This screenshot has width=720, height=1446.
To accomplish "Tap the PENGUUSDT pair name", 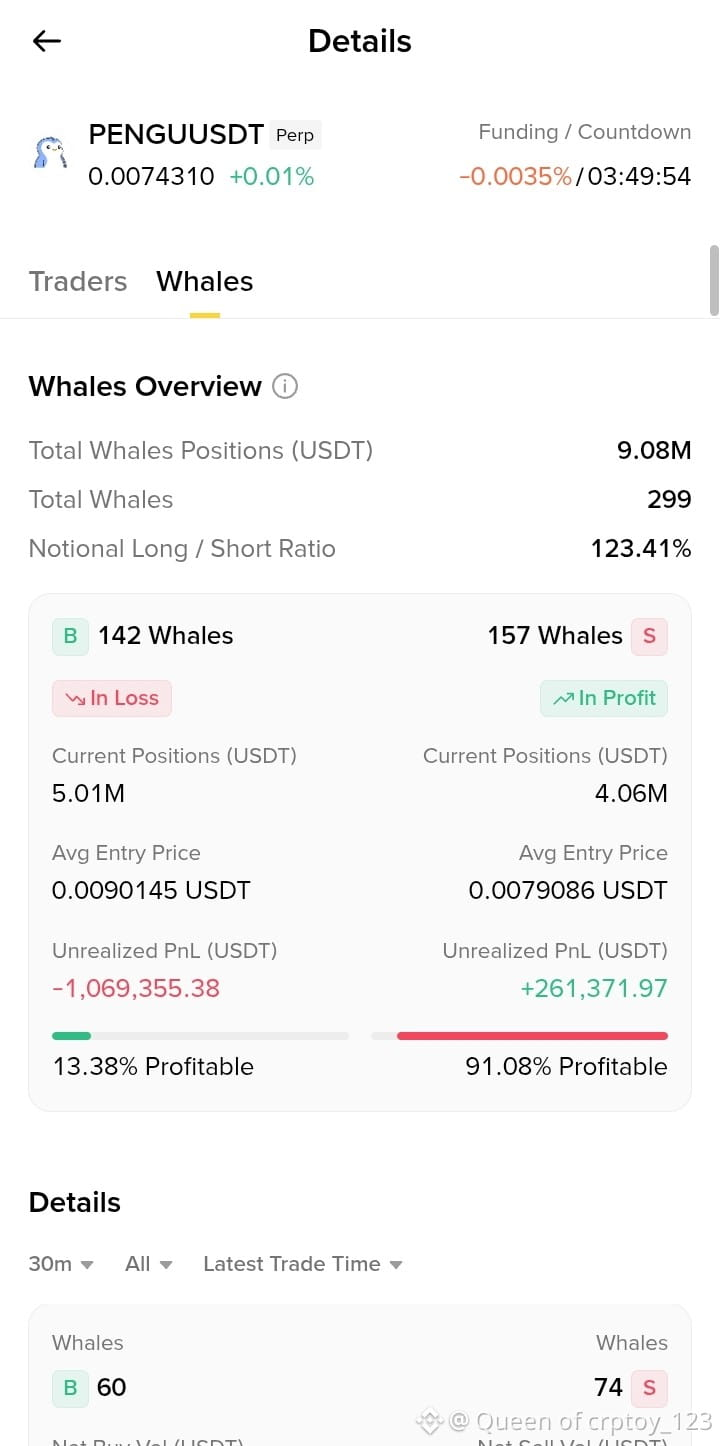I will (176, 134).
